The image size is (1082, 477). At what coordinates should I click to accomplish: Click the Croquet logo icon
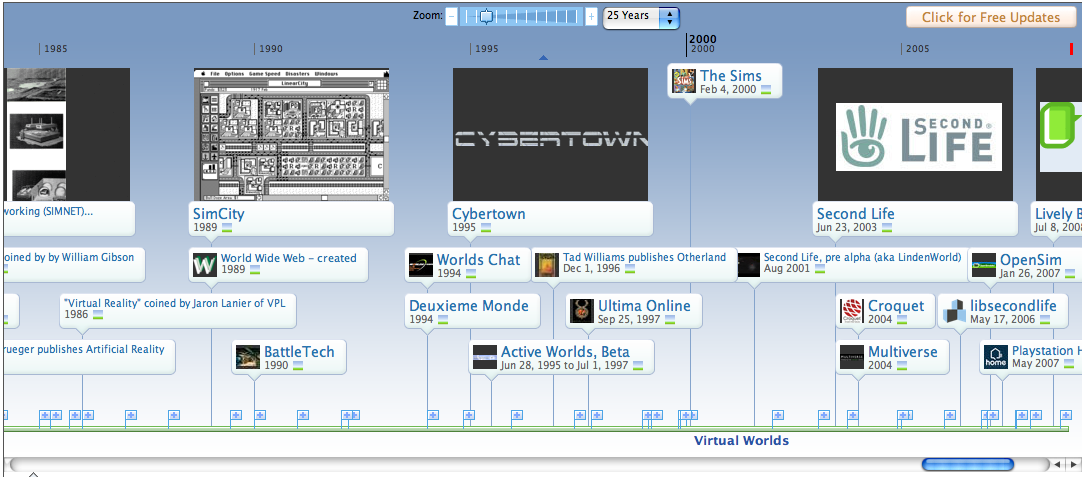pyautogui.click(x=852, y=311)
